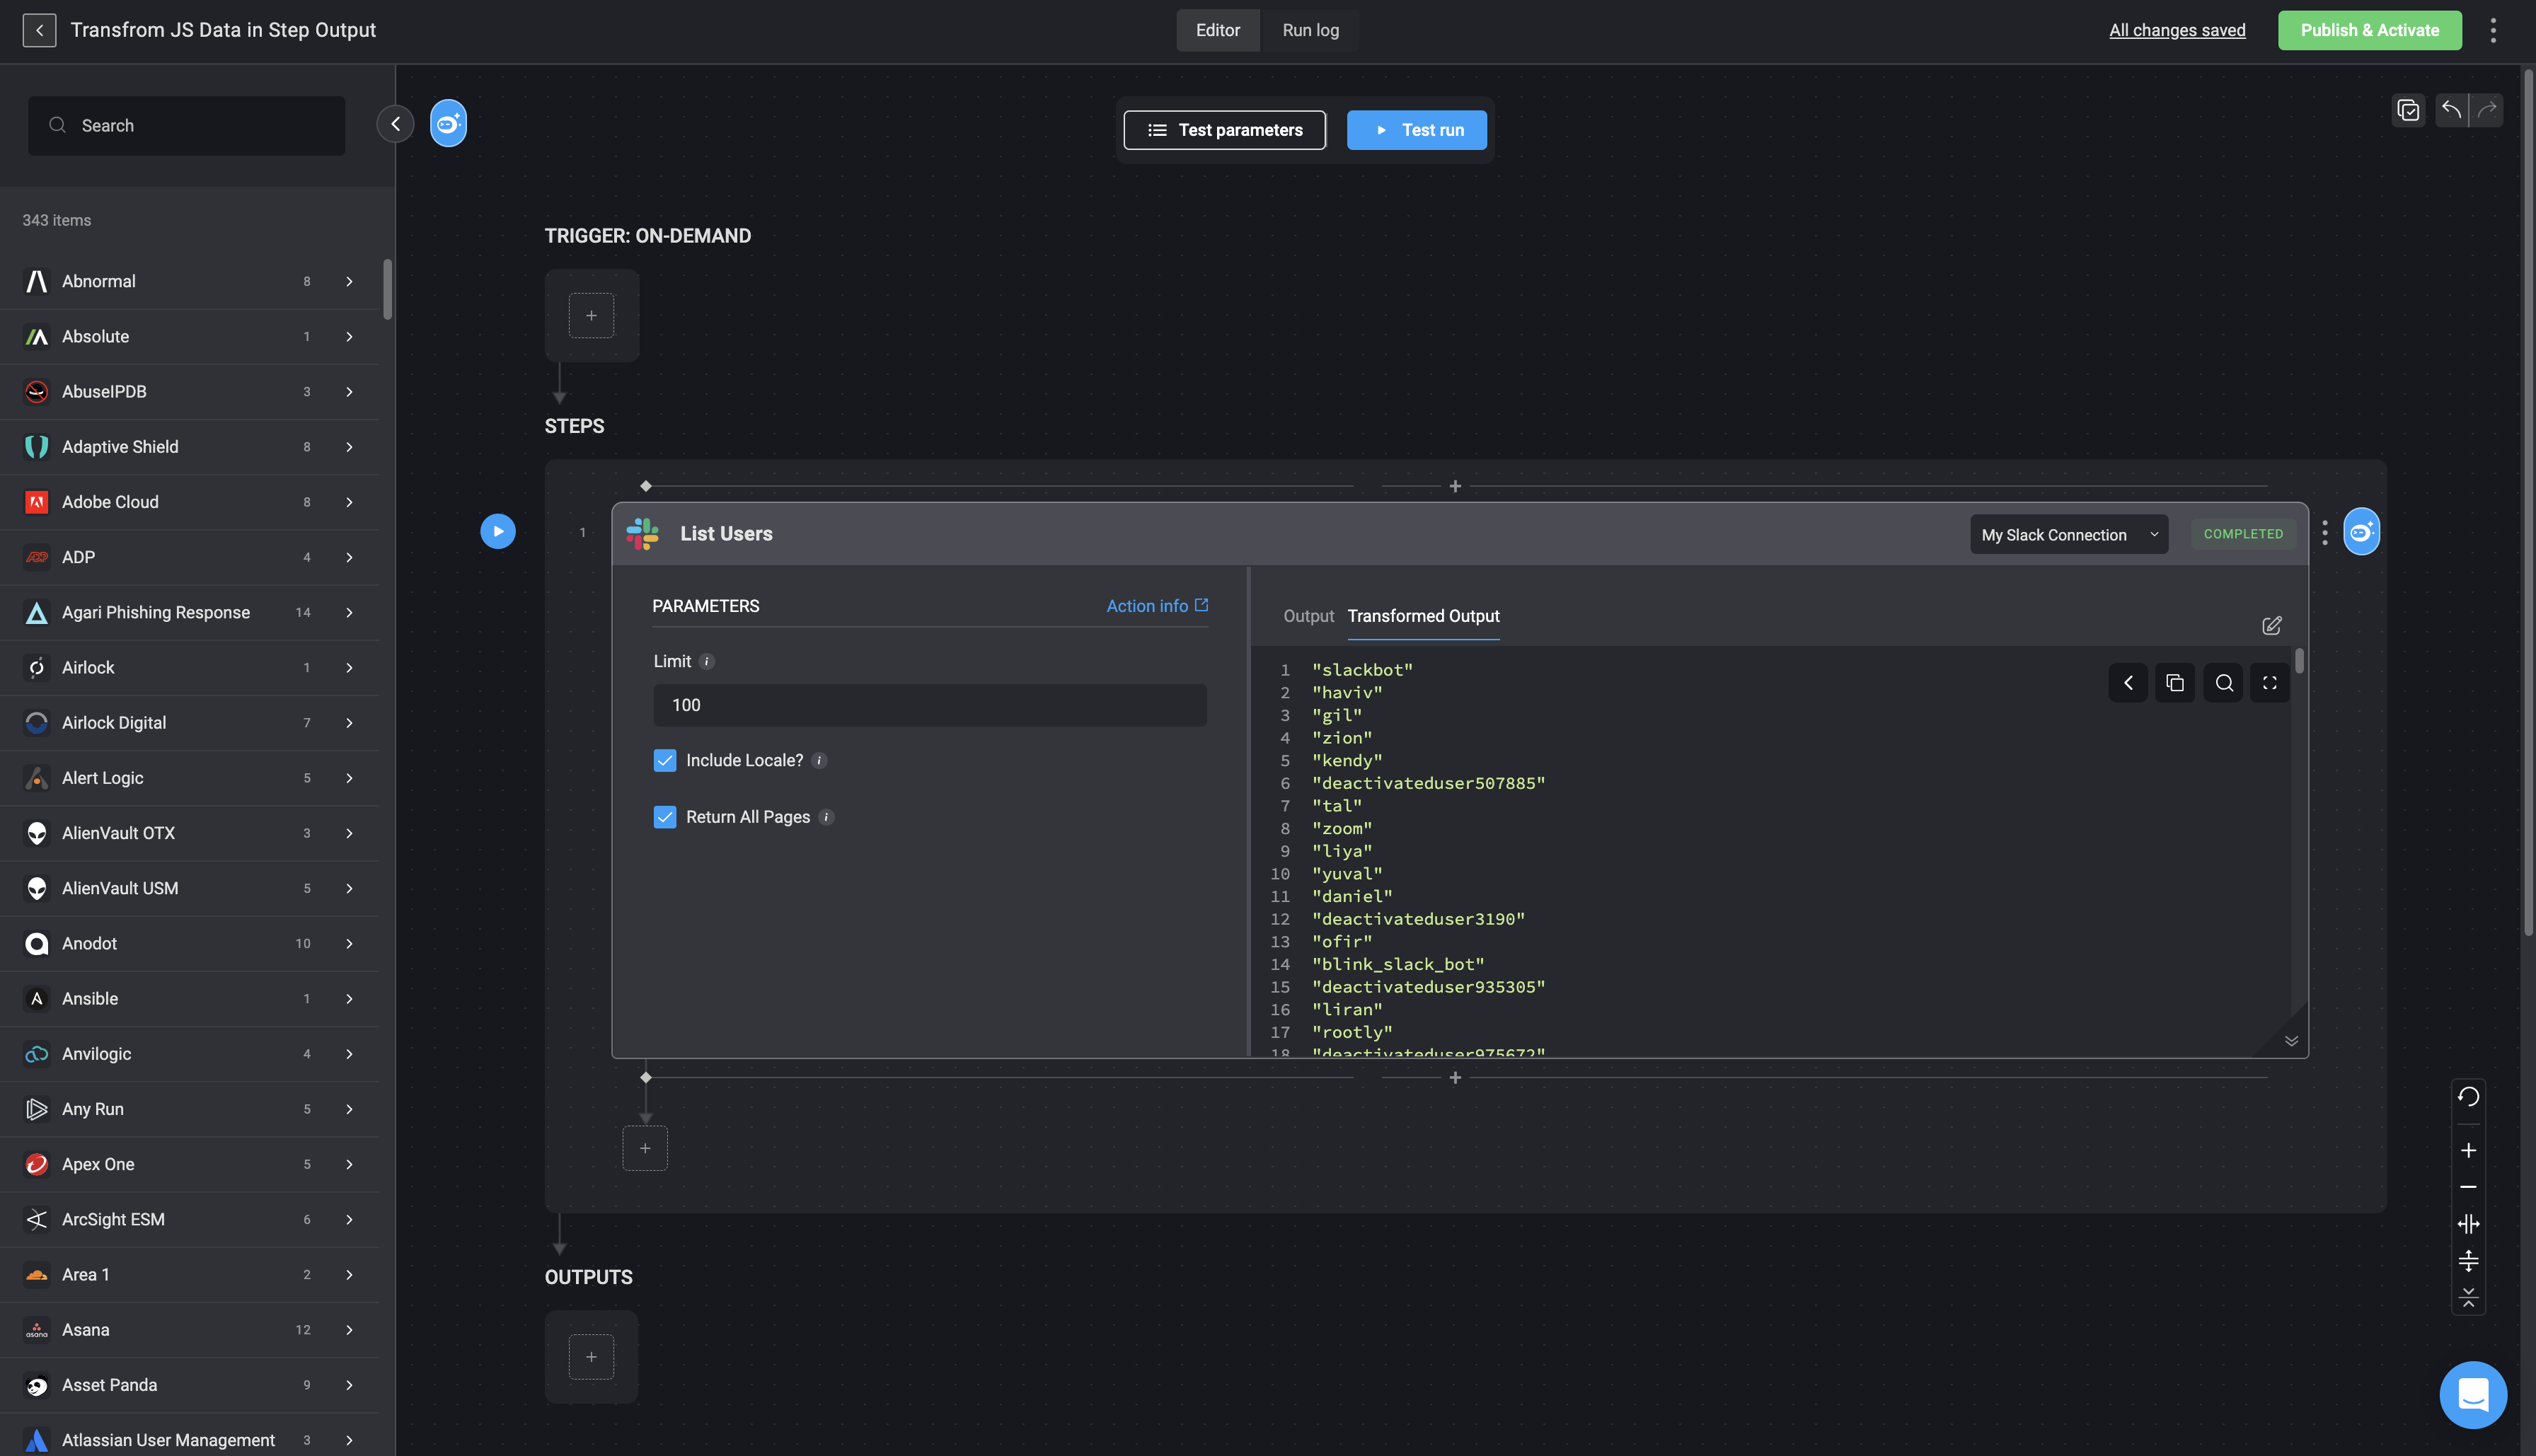Run List Users step with play icon
The image size is (2536, 1456).
[497, 531]
